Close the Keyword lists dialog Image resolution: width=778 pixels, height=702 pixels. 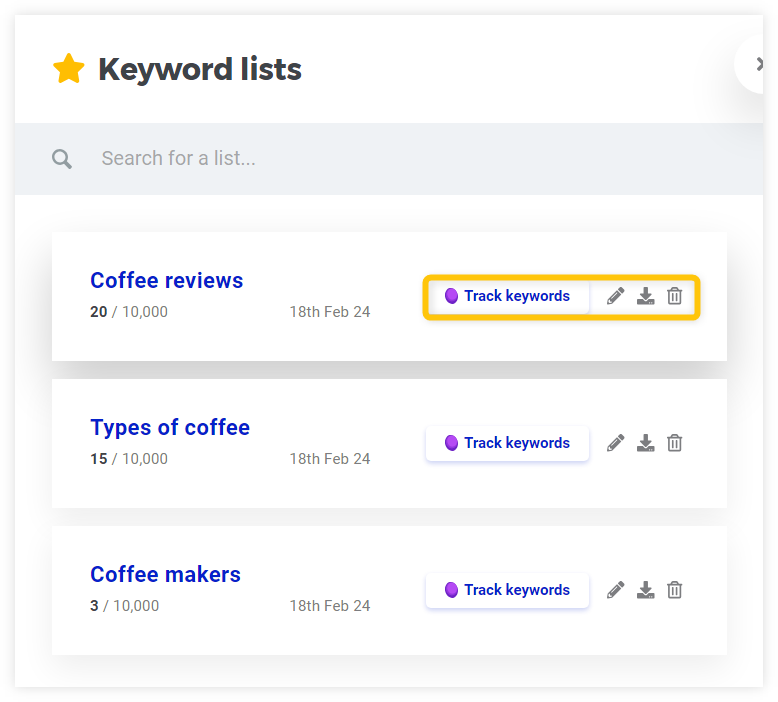coord(759,65)
